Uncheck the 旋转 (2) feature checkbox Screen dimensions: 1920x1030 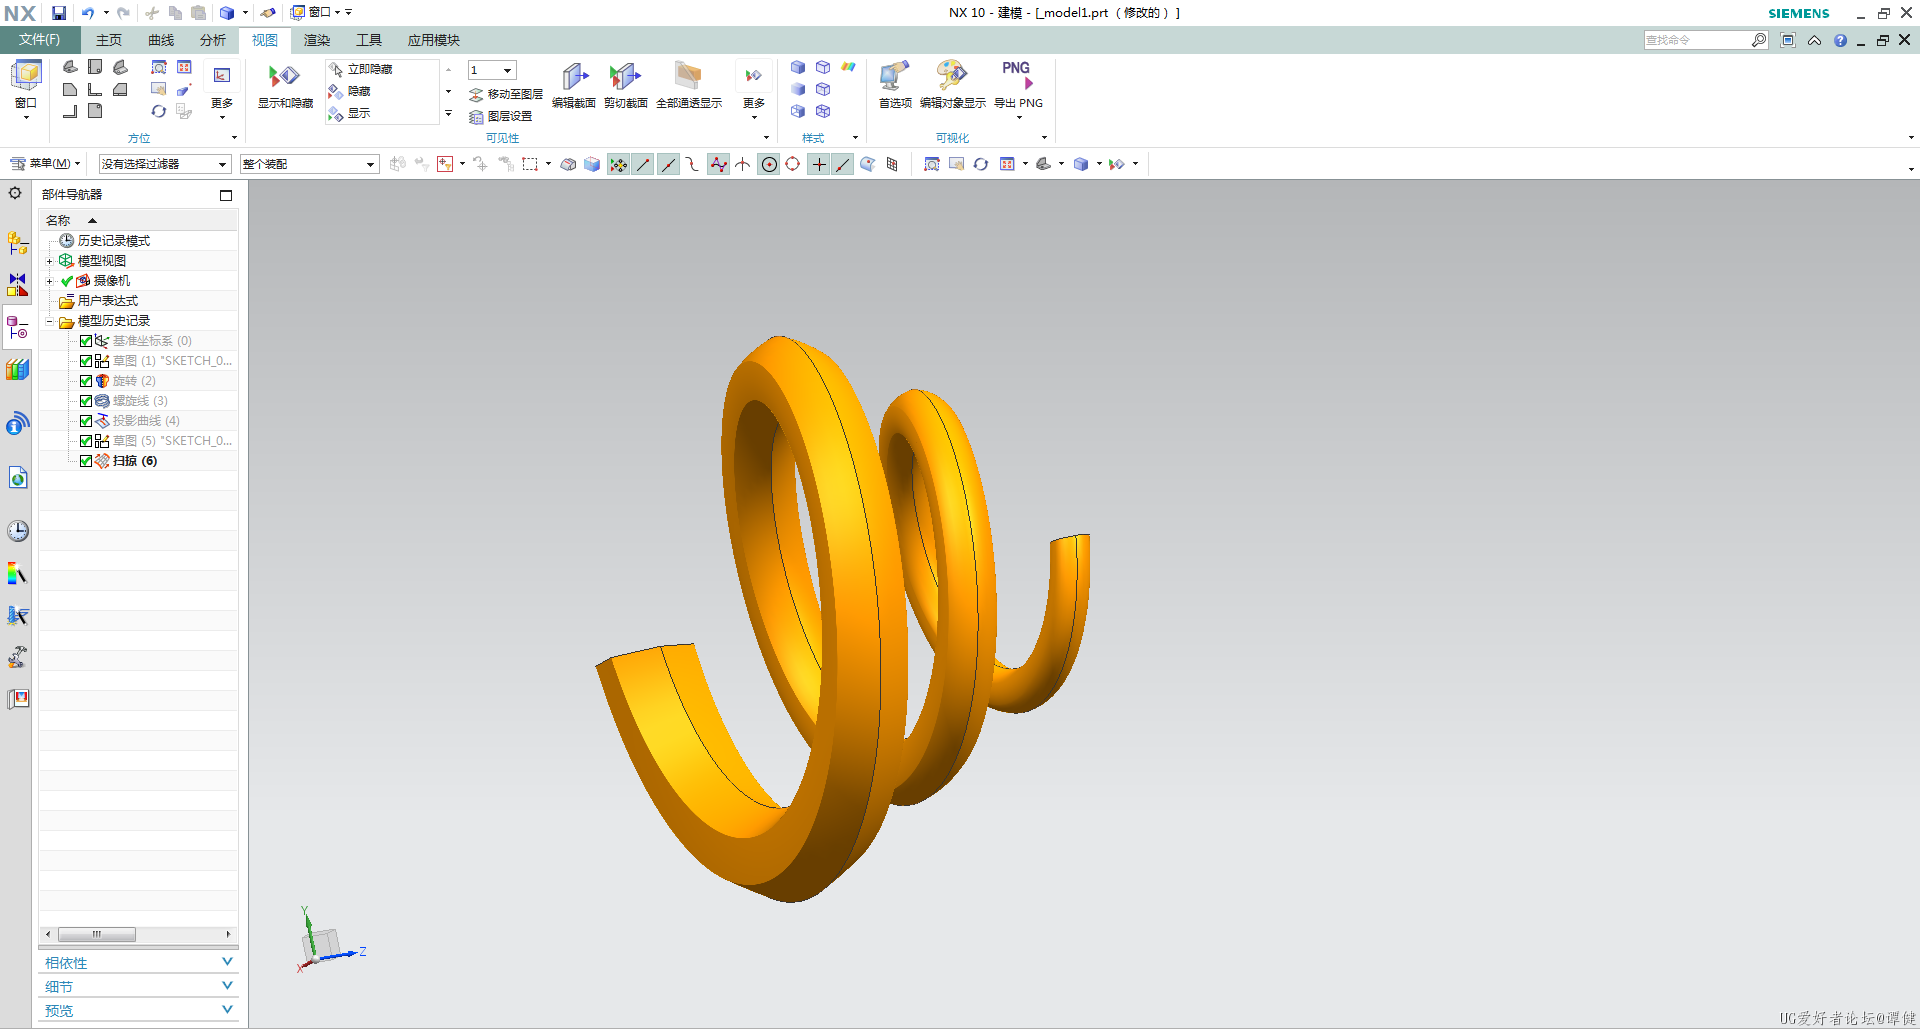(86, 381)
